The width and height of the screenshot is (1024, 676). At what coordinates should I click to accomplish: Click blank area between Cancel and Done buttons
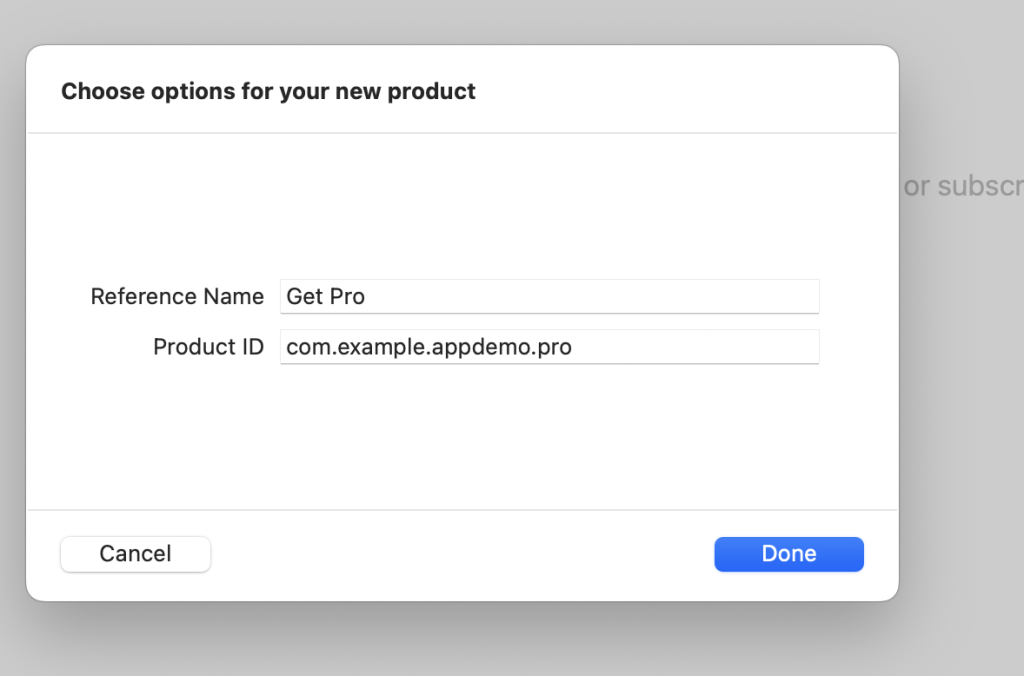(x=460, y=554)
